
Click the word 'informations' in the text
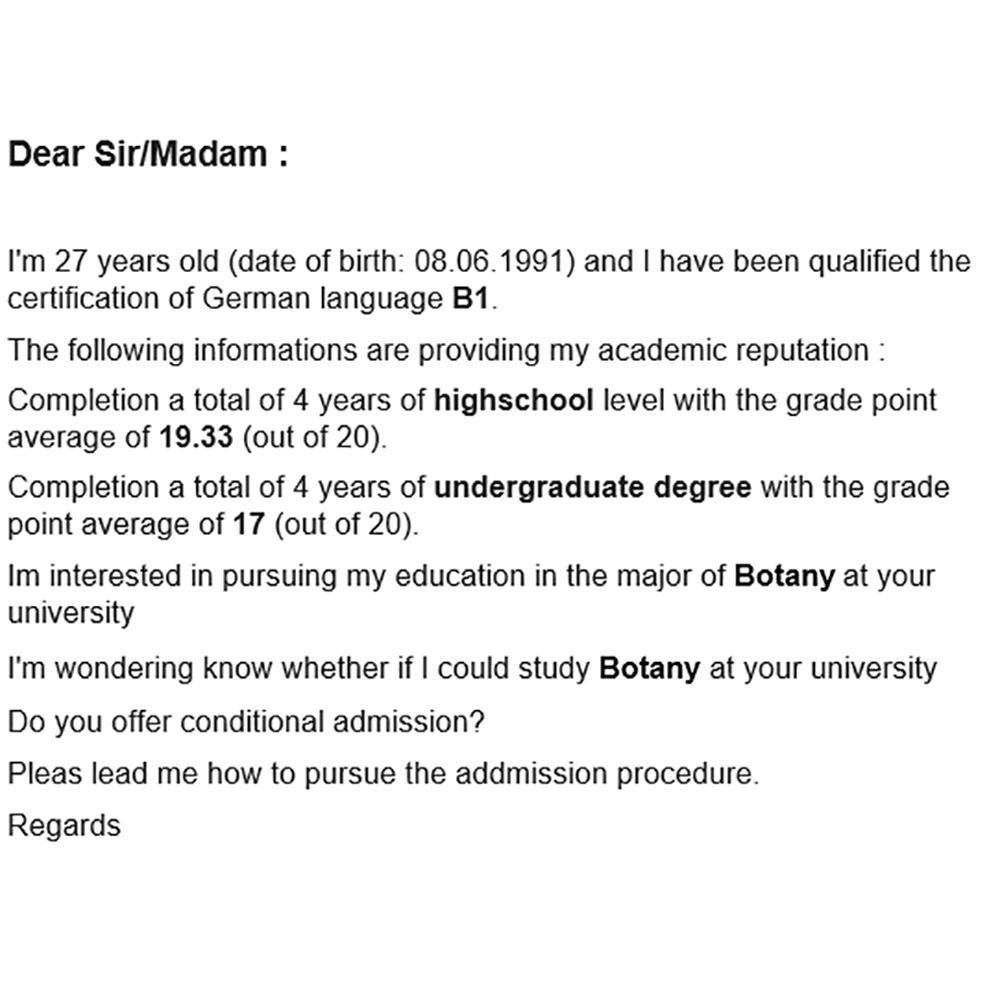(275, 350)
